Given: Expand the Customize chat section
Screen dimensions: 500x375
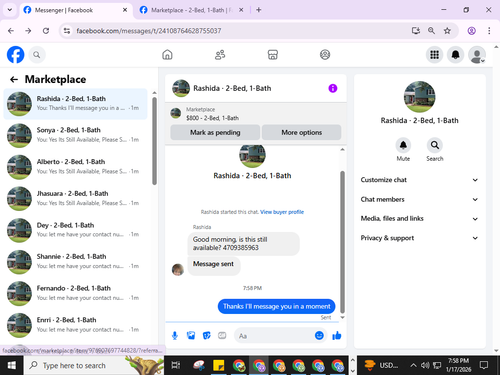Looking at the screenshot, I should coord(419,180).
